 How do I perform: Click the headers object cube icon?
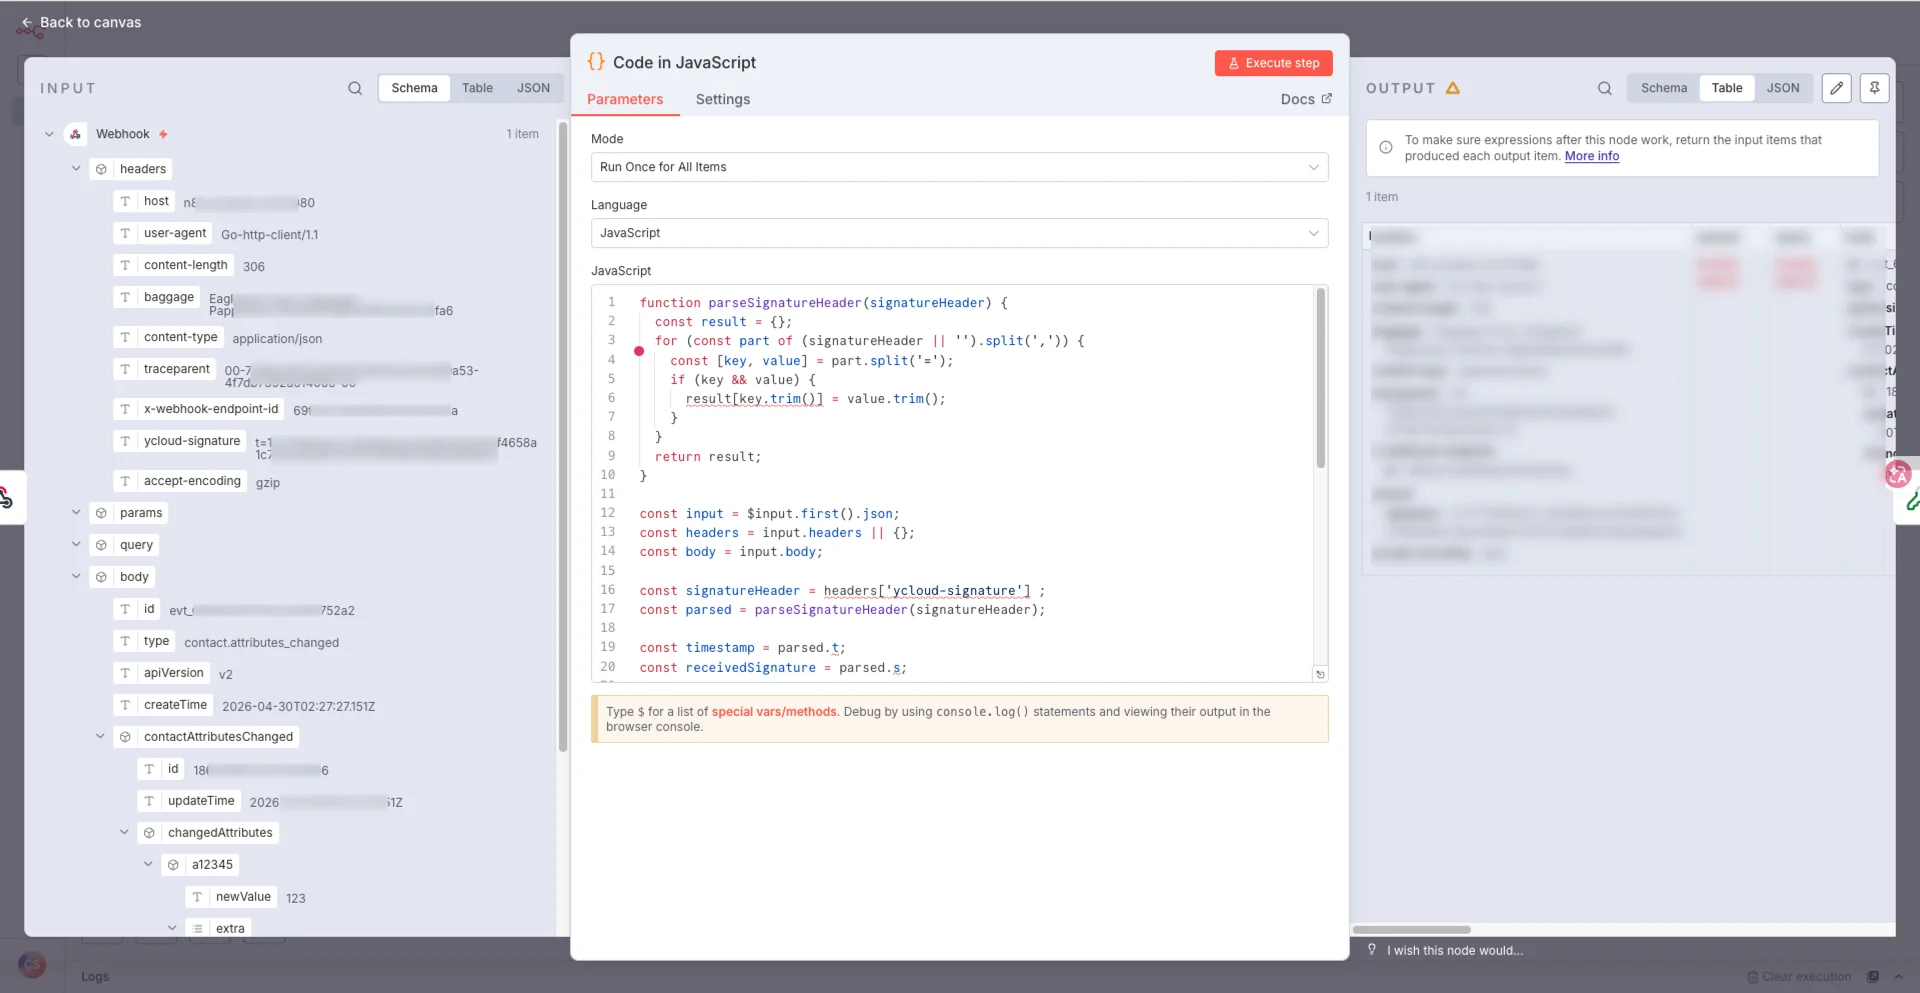coord(101,169)
